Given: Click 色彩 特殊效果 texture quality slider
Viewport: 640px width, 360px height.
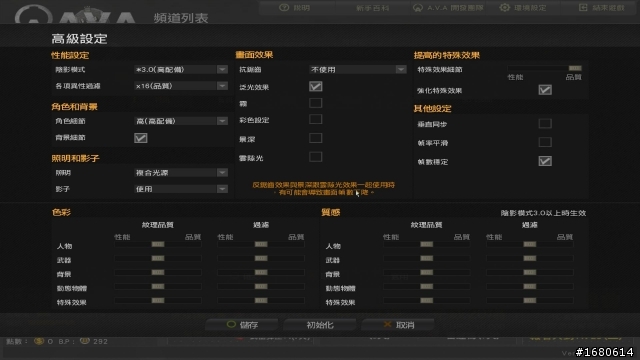Looking at the screenshot, I should click(x=158, y=300).
